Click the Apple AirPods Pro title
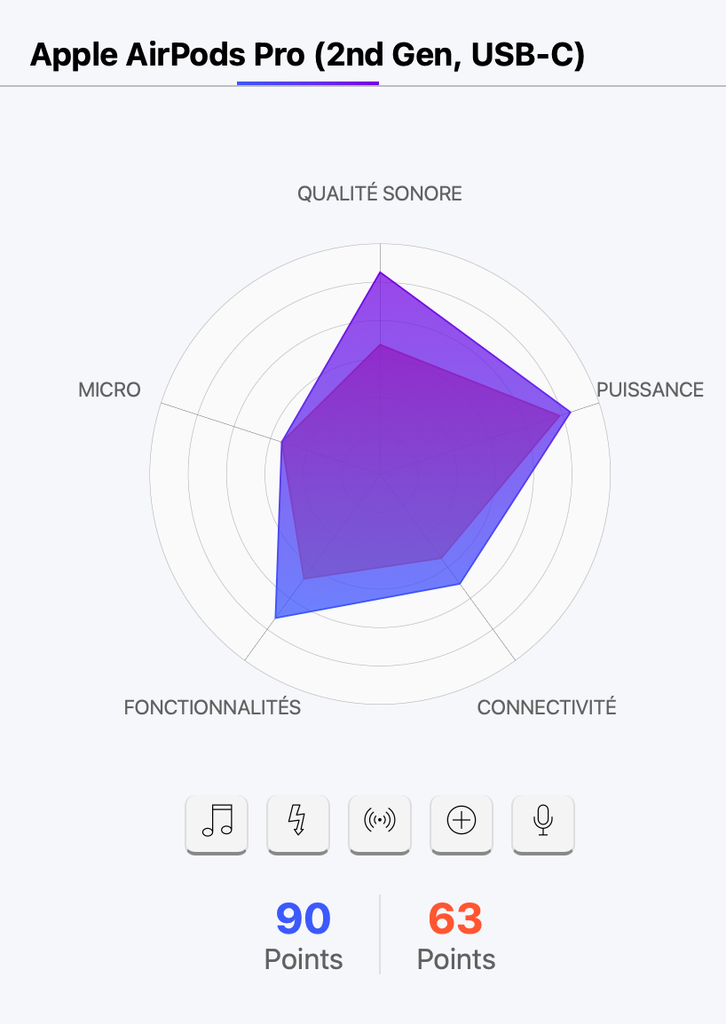The width and height of the screenshot is (726, 1024). tap(308, 55)
